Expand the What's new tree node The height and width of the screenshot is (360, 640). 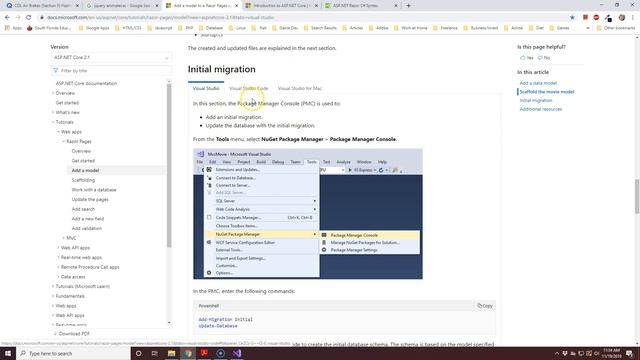(53, 112)
